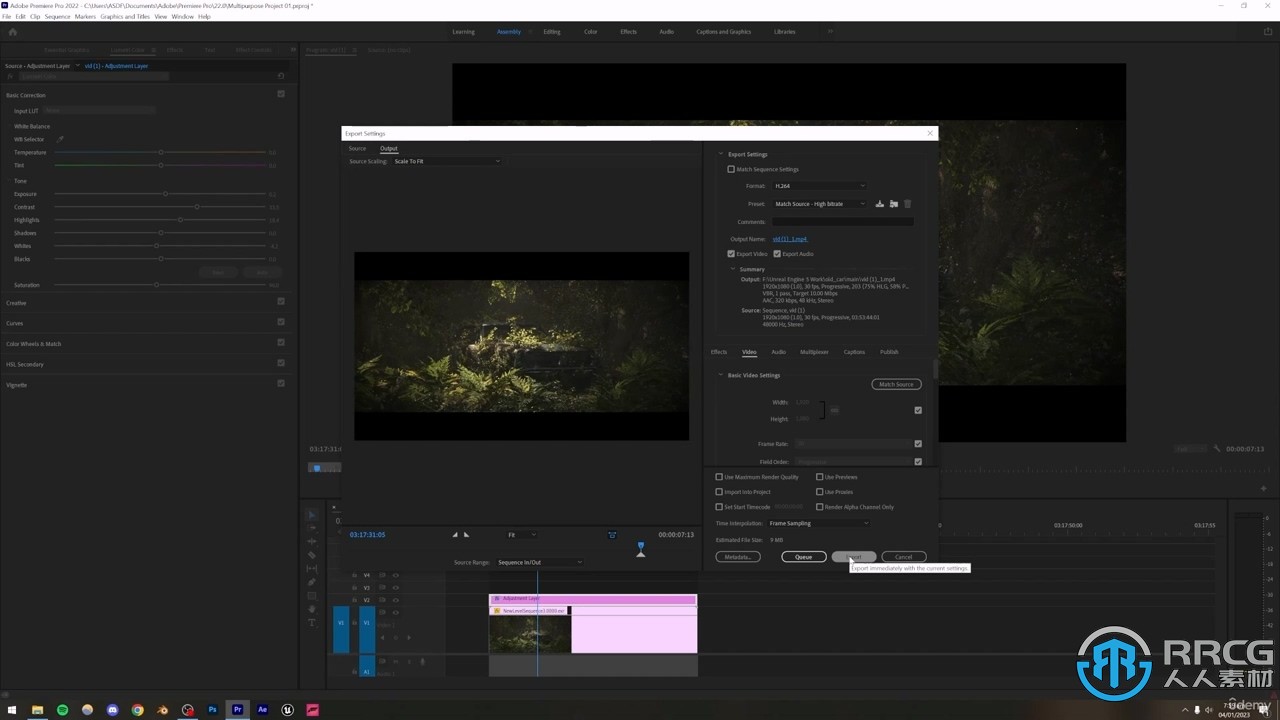Enable Use Maximum Render Quality
Screen dimensions: 1280x720
pos(719,477)
